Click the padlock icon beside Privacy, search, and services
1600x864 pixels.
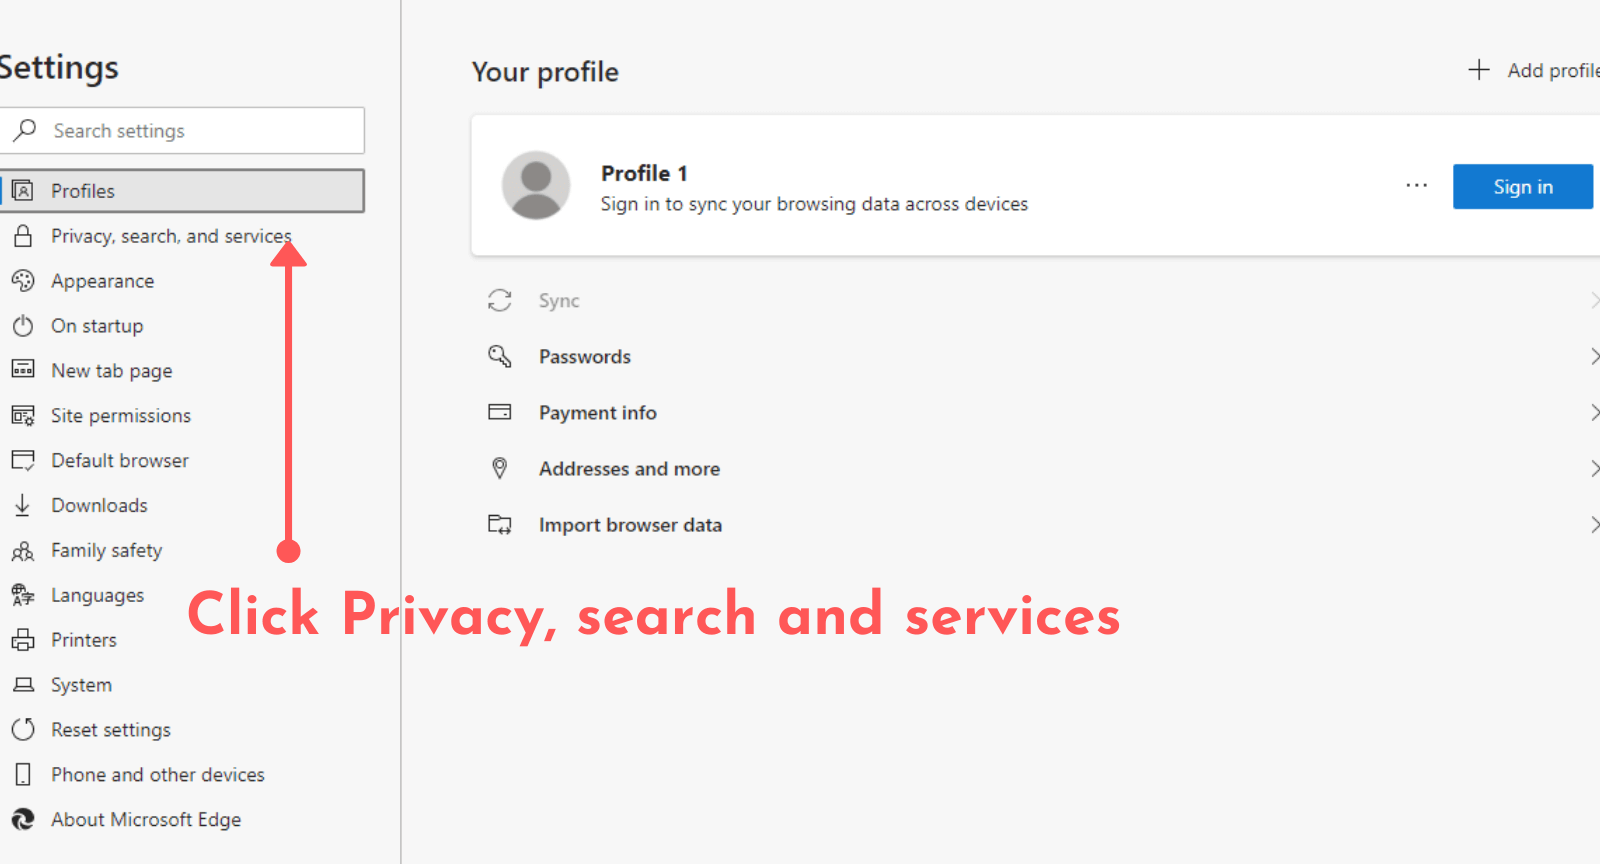pyautogui.click(x=23, y=236)
